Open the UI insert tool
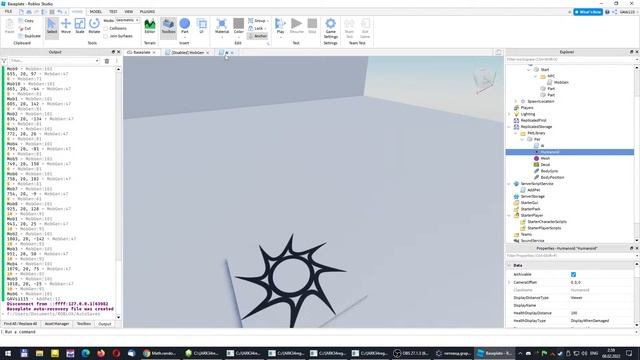 (202, 26)
